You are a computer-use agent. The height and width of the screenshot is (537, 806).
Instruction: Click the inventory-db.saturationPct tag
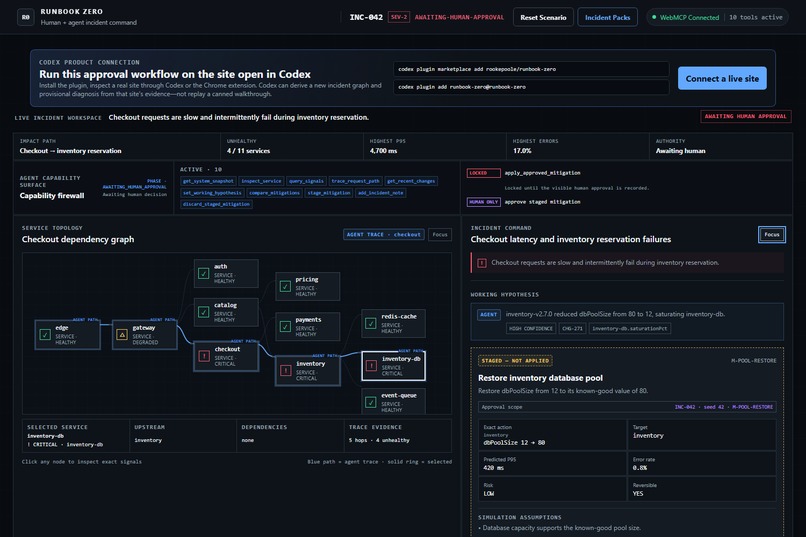point(630,328)
